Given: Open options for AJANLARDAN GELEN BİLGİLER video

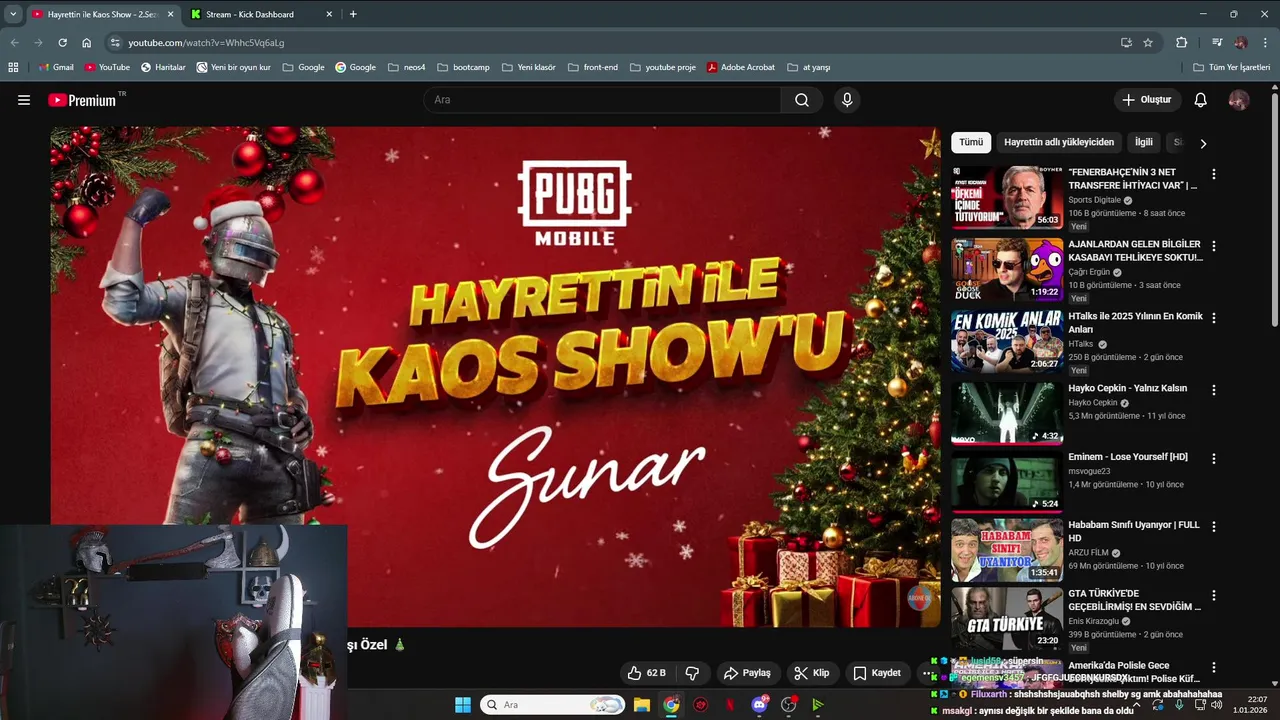Looking at the screenshot, I should point(1214,246).
